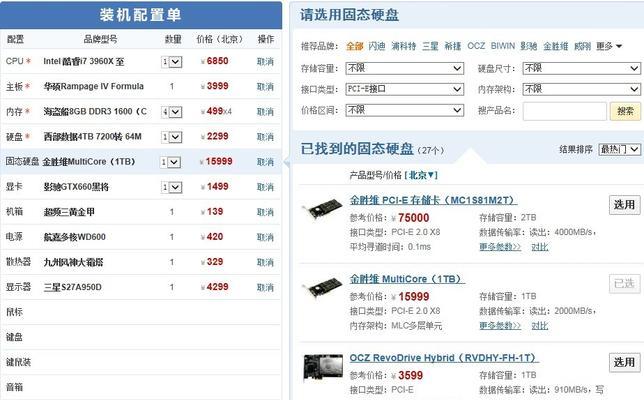Cancel the 散热器 selection with 取消
Viewport: 644px width, 400px height.
(265, 262)
